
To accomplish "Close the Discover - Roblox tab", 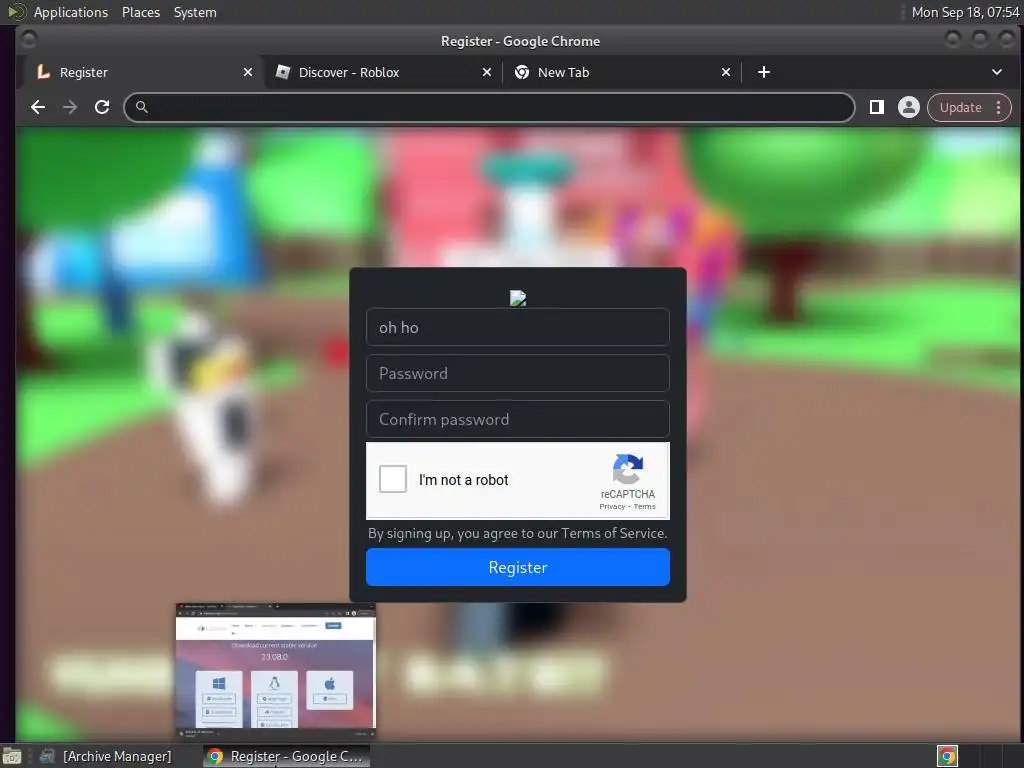I will [487, 72].
